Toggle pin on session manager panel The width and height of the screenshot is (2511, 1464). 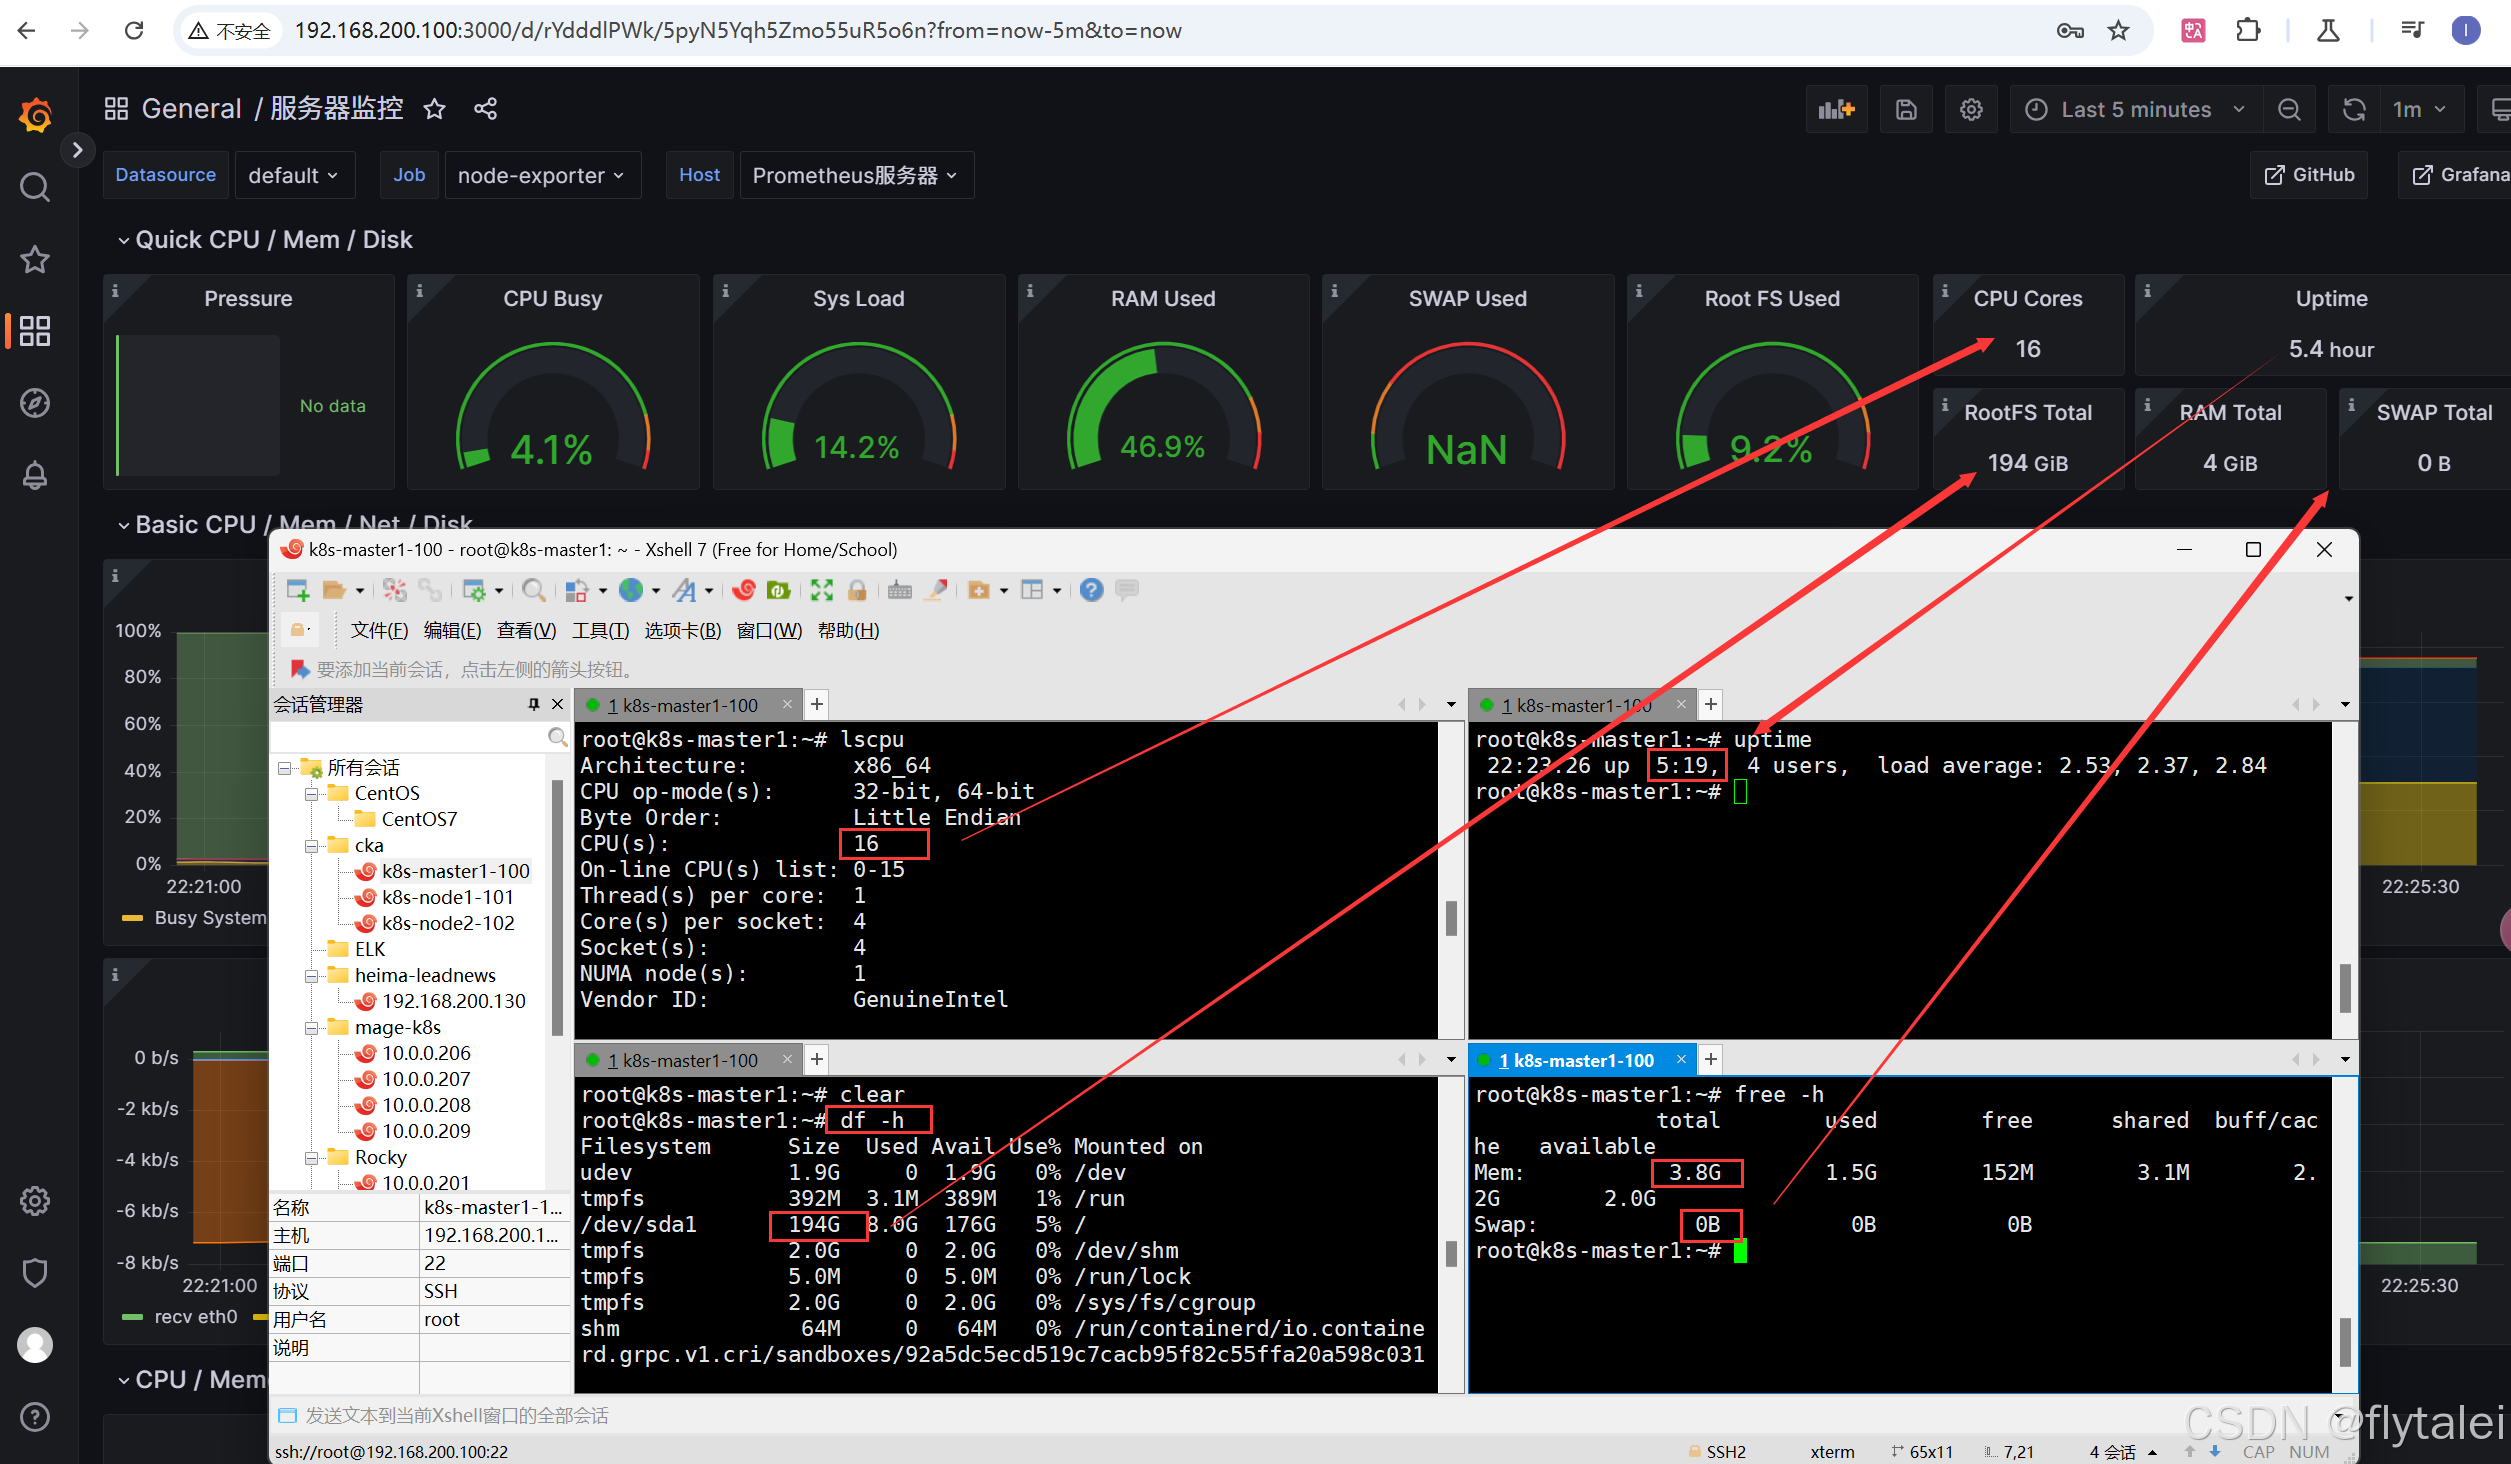(534, 704)
